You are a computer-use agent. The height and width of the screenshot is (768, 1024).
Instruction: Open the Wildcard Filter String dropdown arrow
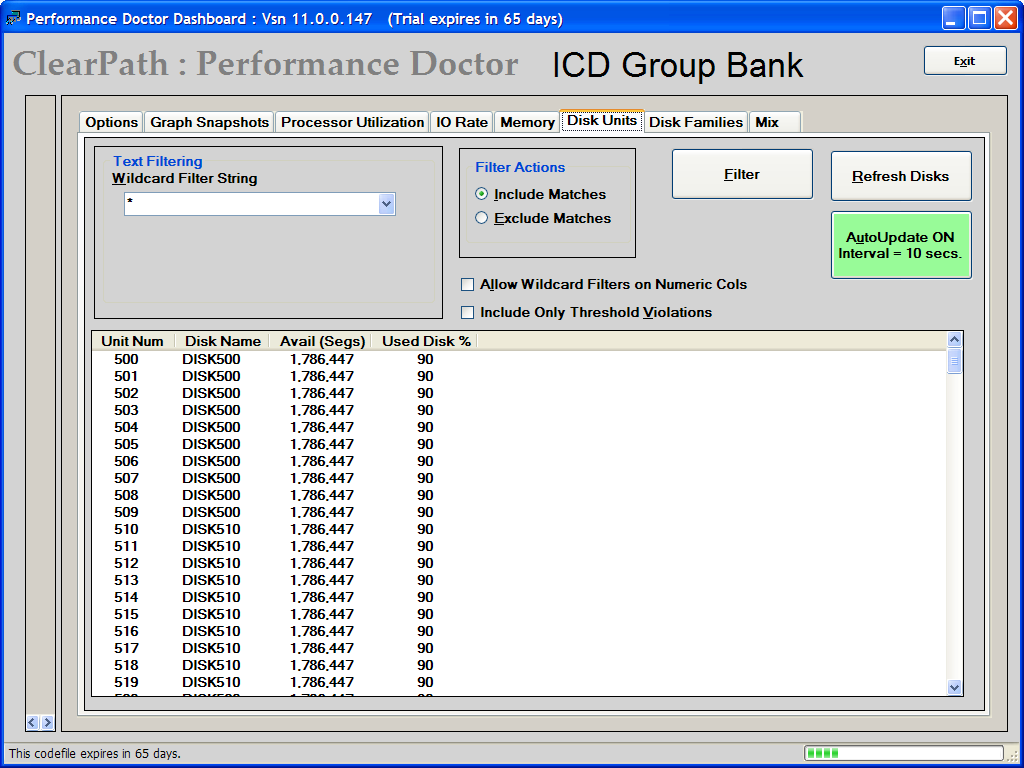pyautogui.click(x=387, y=204)
